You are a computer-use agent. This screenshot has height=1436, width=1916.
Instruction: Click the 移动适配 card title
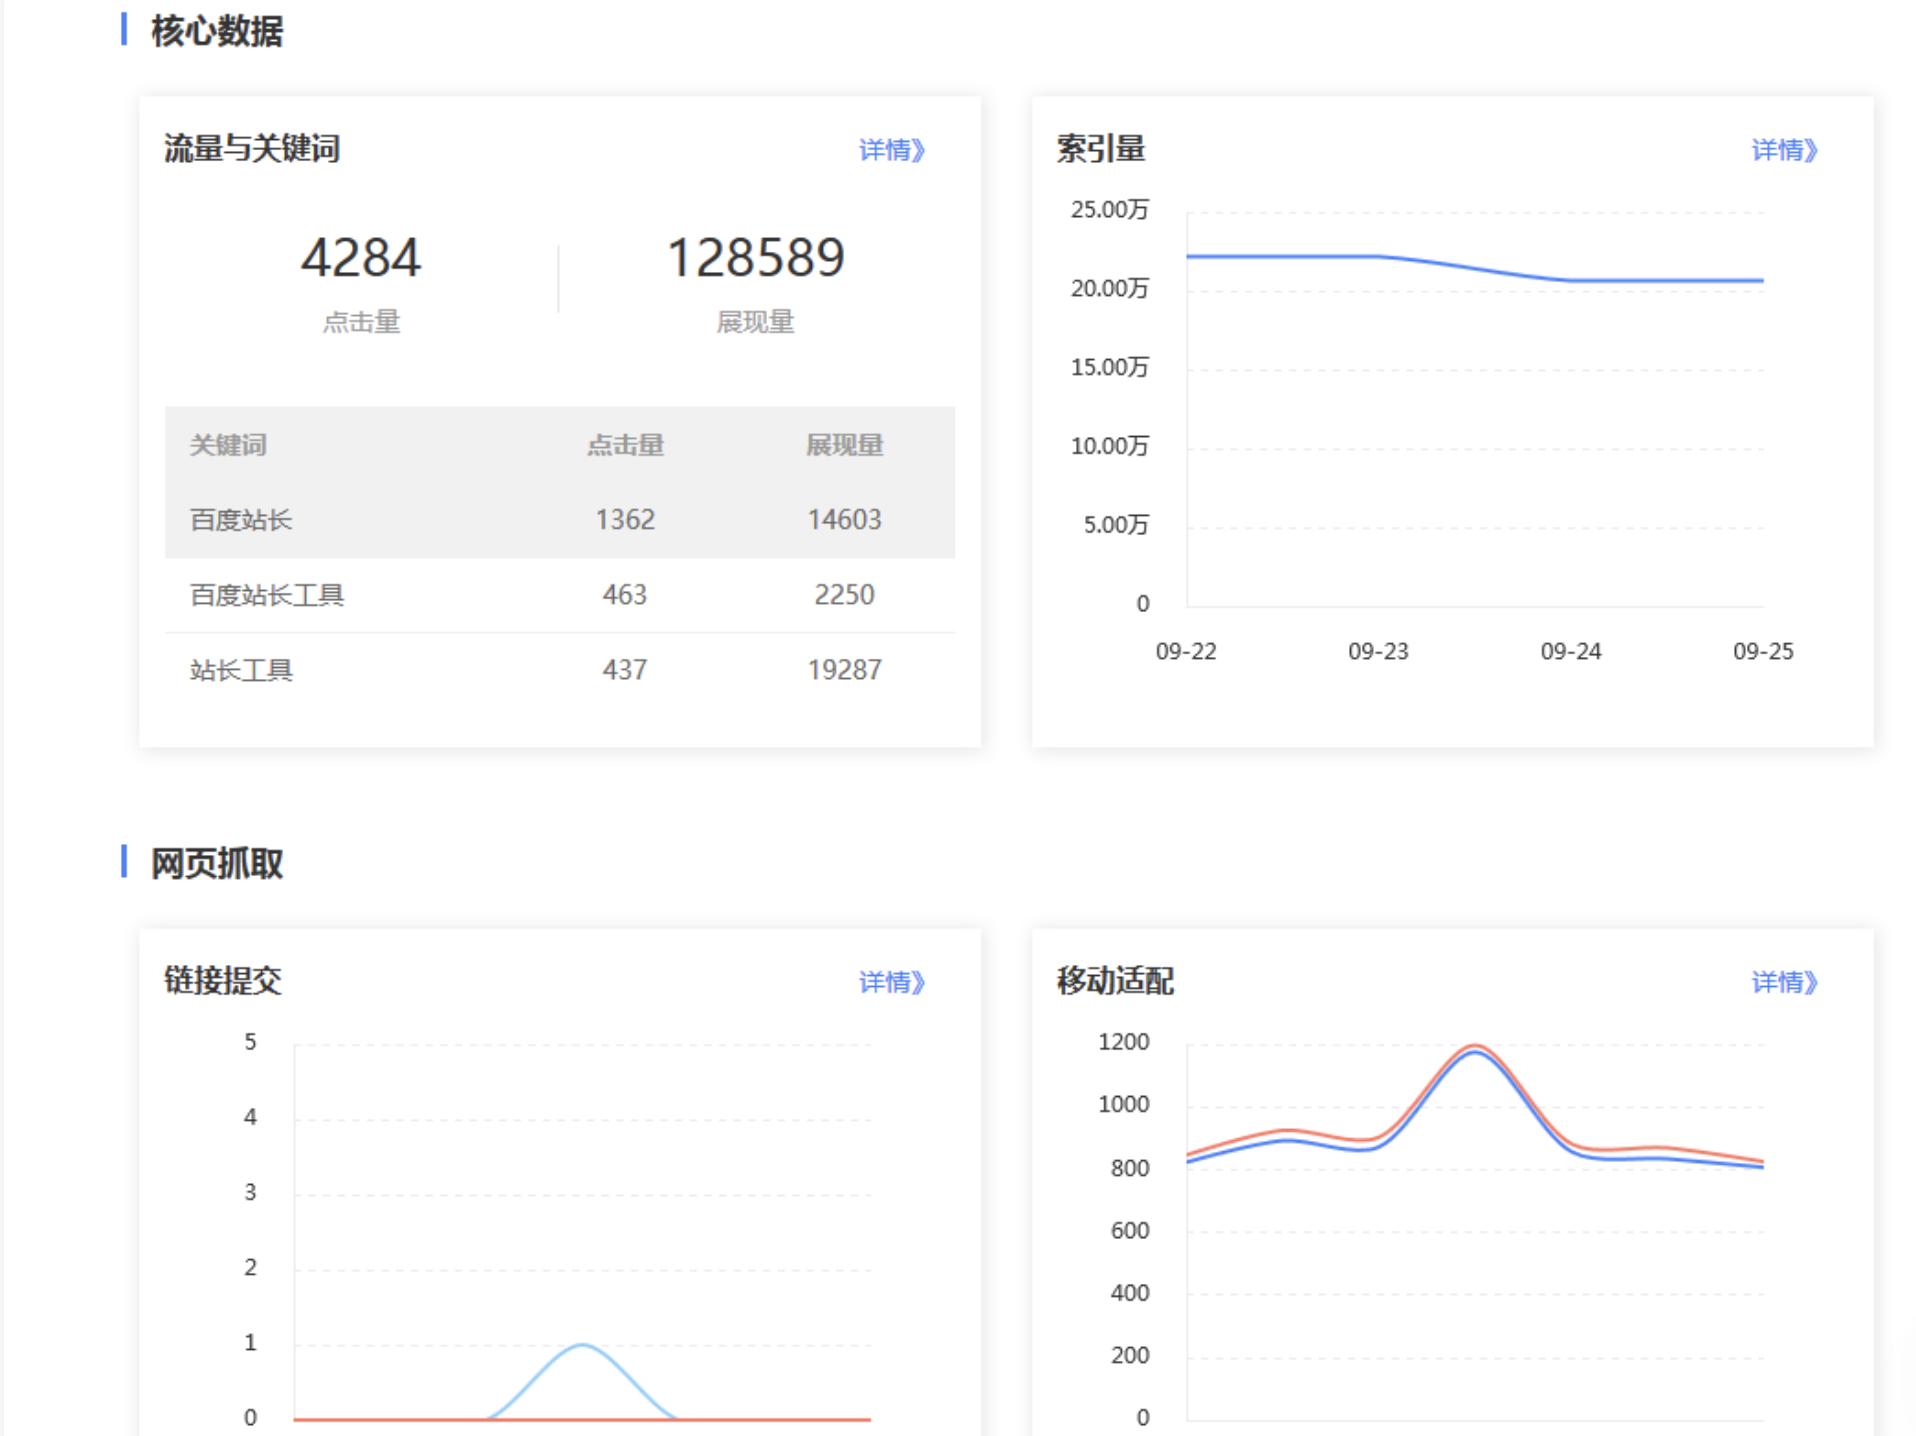click(1115, 981)
